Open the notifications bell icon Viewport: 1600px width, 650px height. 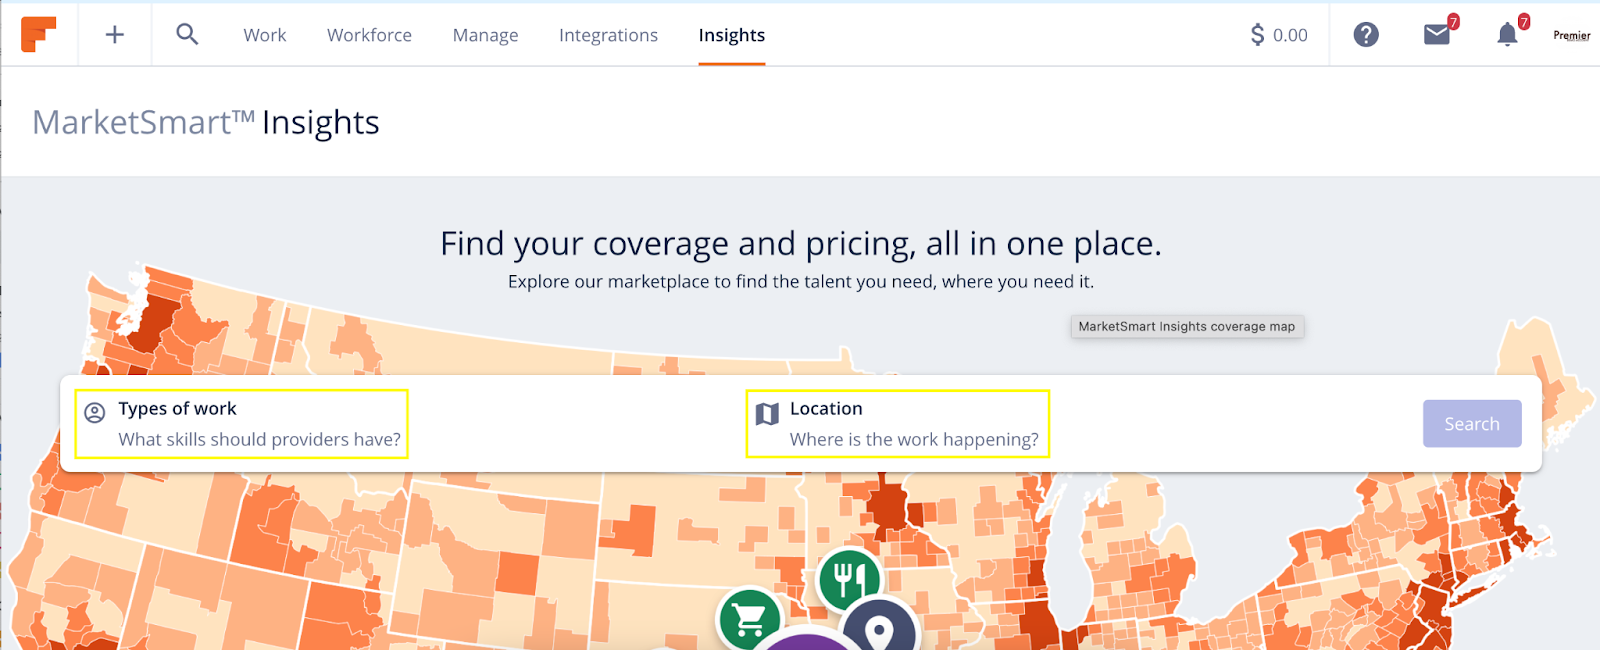click(x=1507, y=35)
